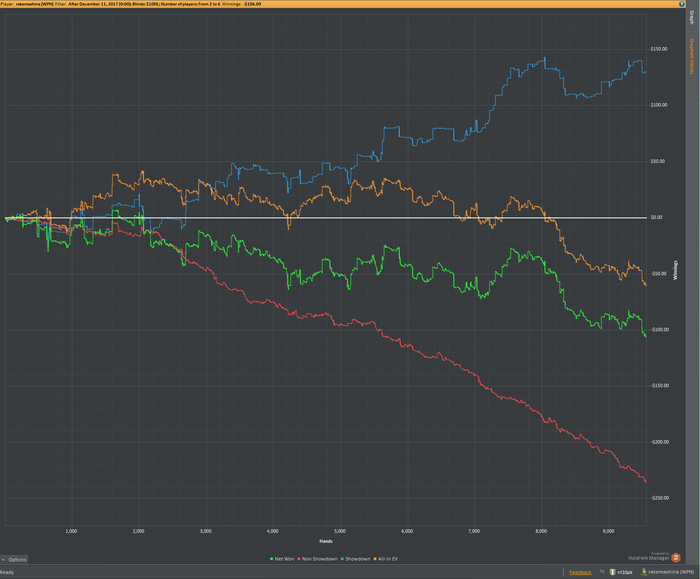The image size is (700, 579).
Task: Click the -$150.00 axis label
Action: click(660, 386)
